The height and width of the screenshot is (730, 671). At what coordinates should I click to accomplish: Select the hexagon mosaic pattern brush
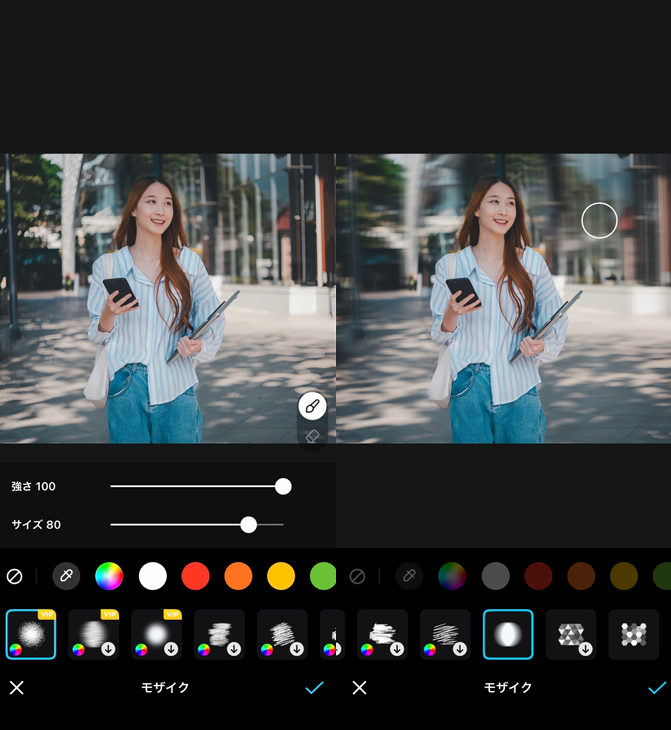coord(634,634)
